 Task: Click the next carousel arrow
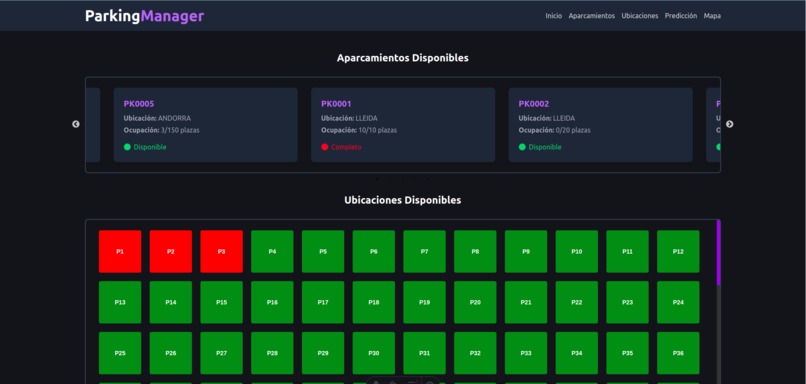[729, 124]
